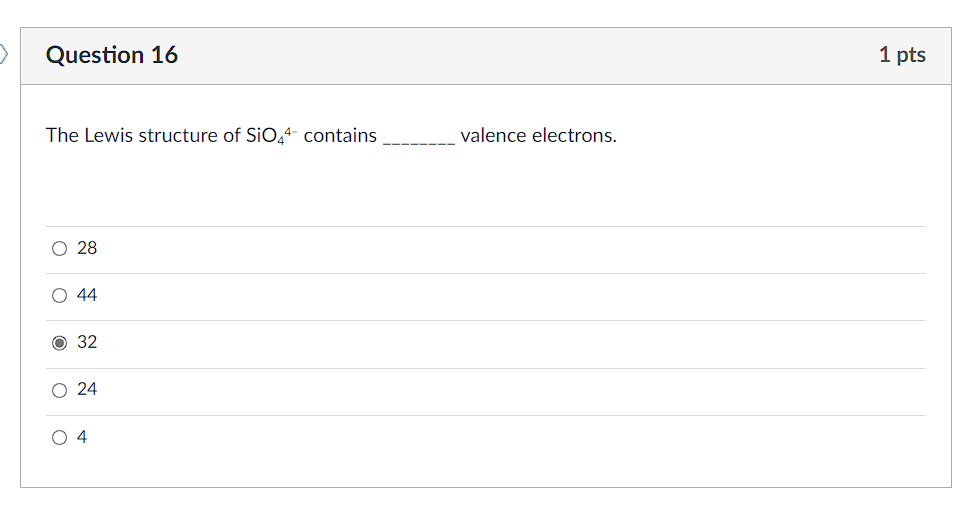The image size is (978, 524).
Task: Choose the 44 radio button
Action: (60, 295)
